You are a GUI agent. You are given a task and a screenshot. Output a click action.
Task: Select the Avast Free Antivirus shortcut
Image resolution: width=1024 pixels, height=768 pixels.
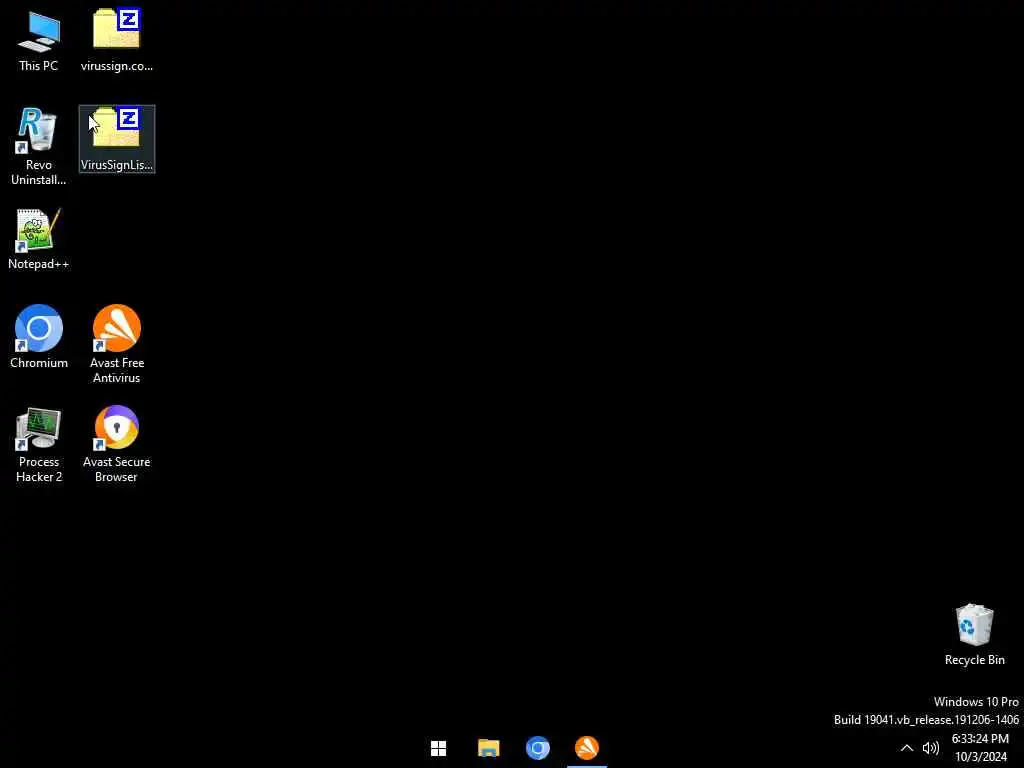[x=117, y=344]
